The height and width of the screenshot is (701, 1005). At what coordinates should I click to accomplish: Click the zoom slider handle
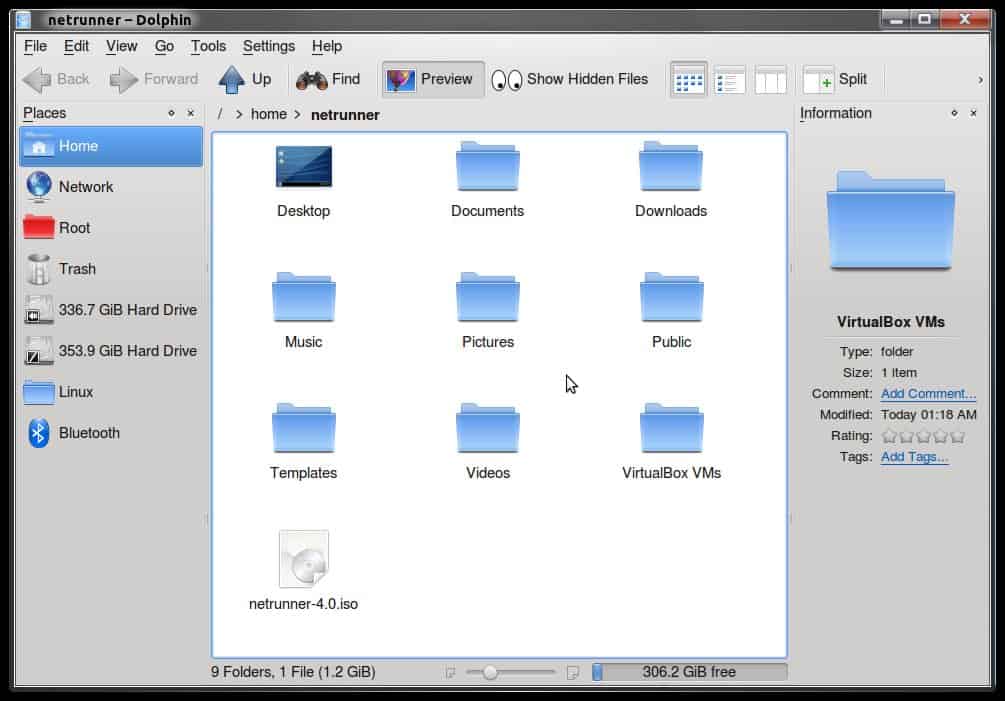tap(490, 672)
